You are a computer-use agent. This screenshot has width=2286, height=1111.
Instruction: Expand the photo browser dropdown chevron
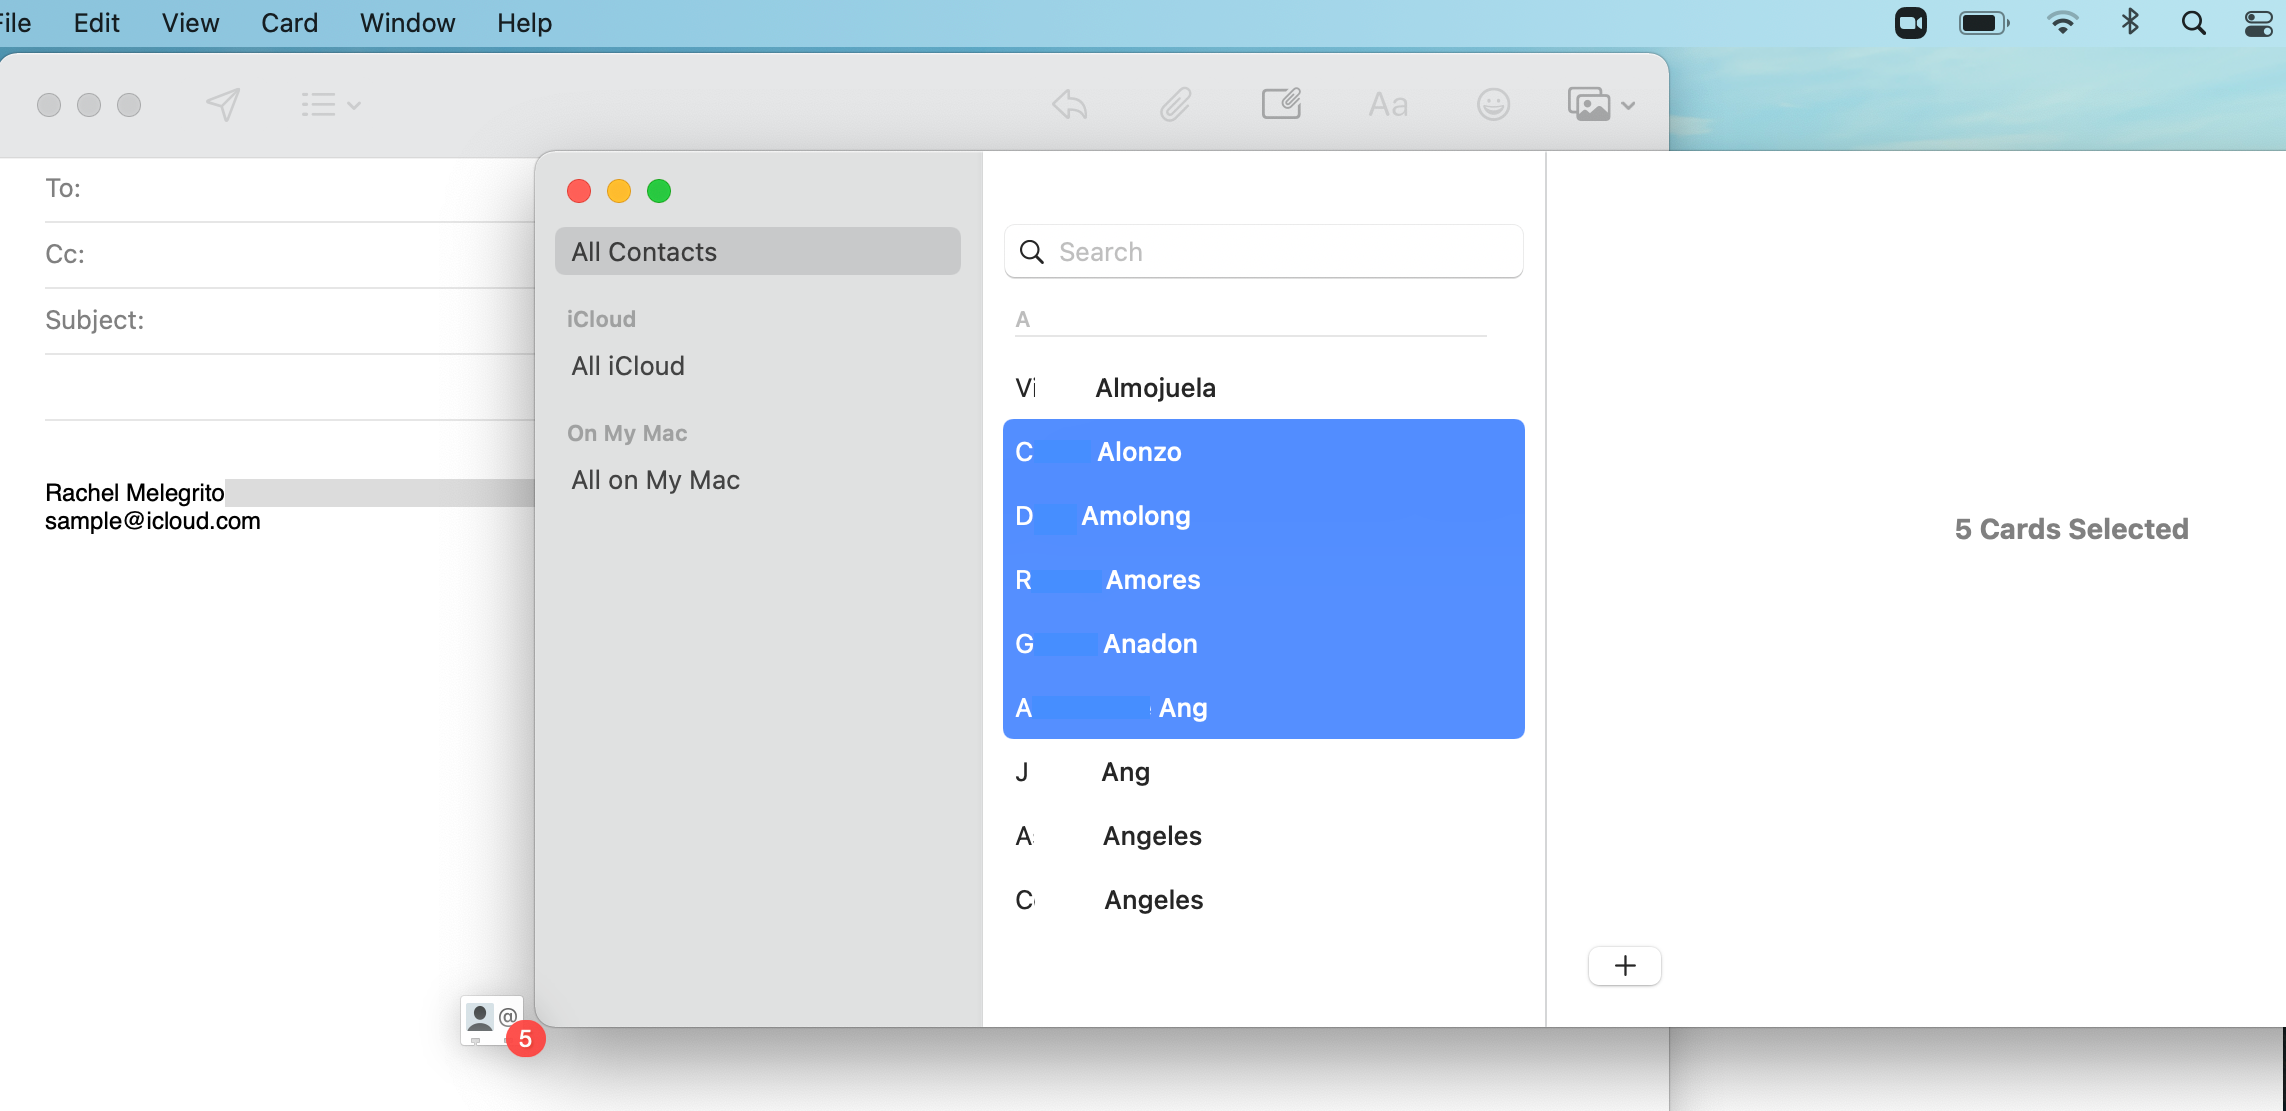coord(1629,105)
